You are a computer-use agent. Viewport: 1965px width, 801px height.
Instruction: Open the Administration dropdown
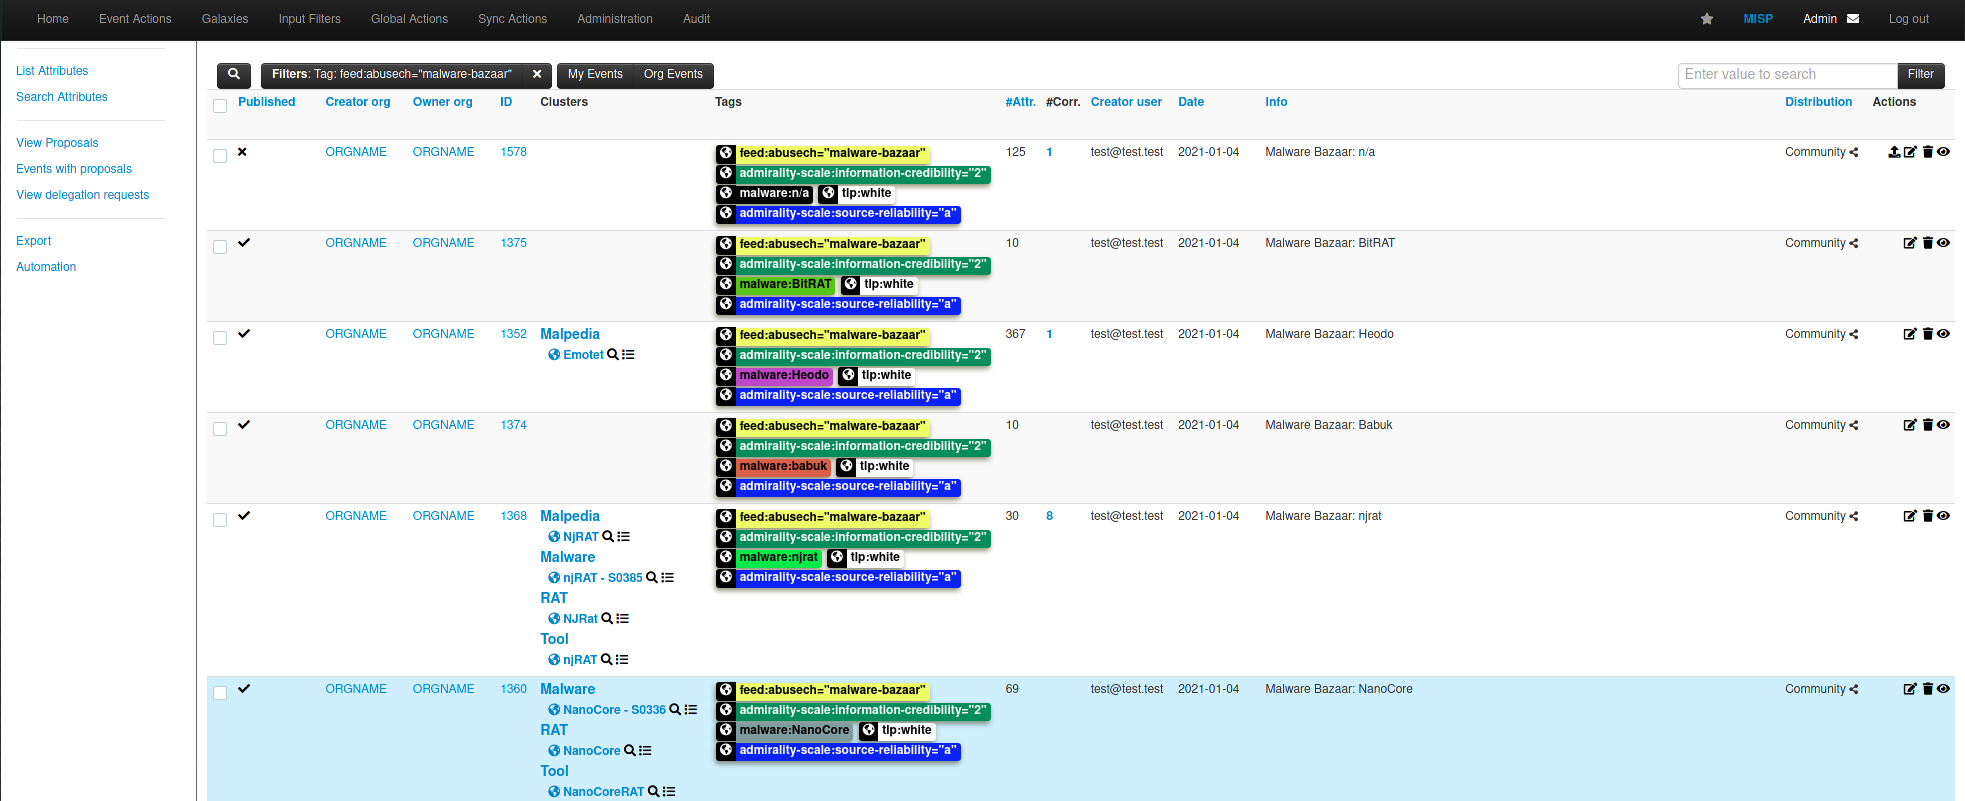pyautogui.click(x=615, y=19)
